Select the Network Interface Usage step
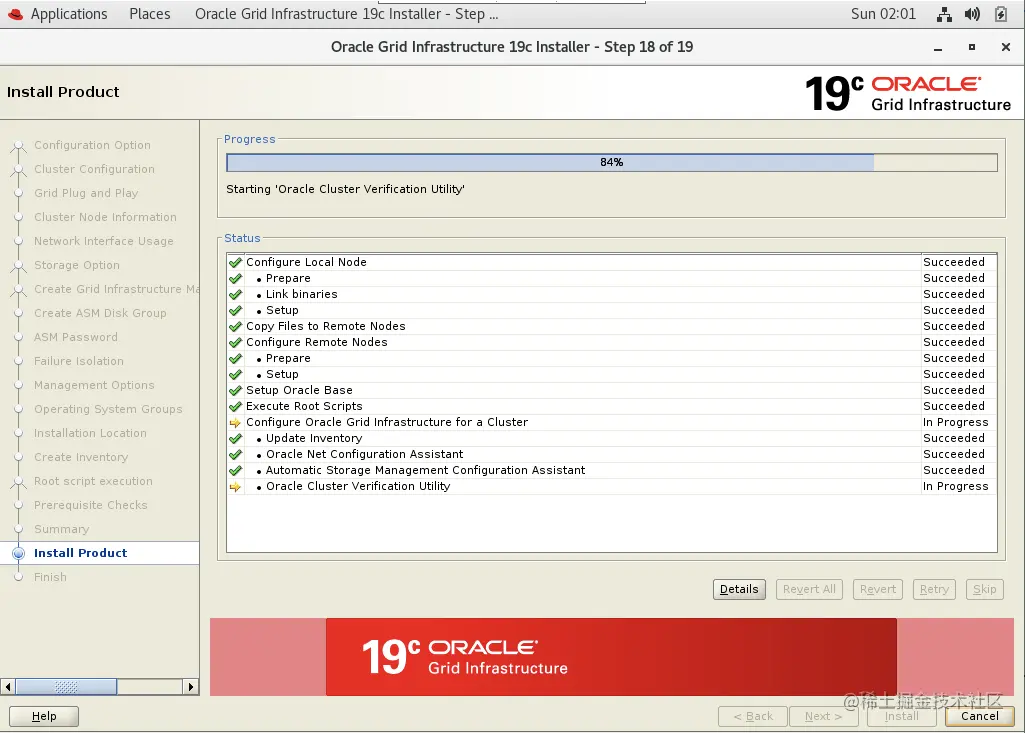 [103, 241]
